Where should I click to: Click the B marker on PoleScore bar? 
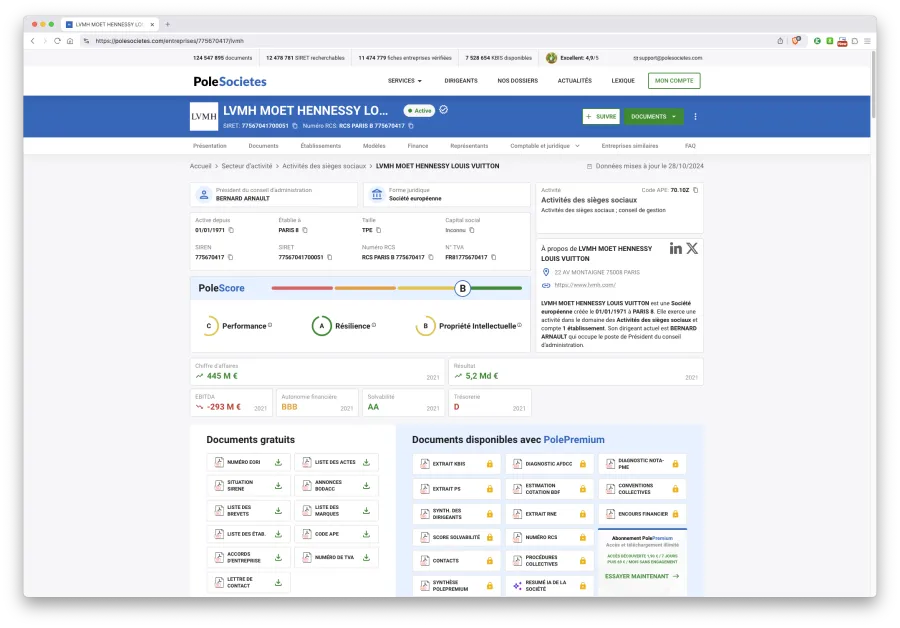[463, 288]
